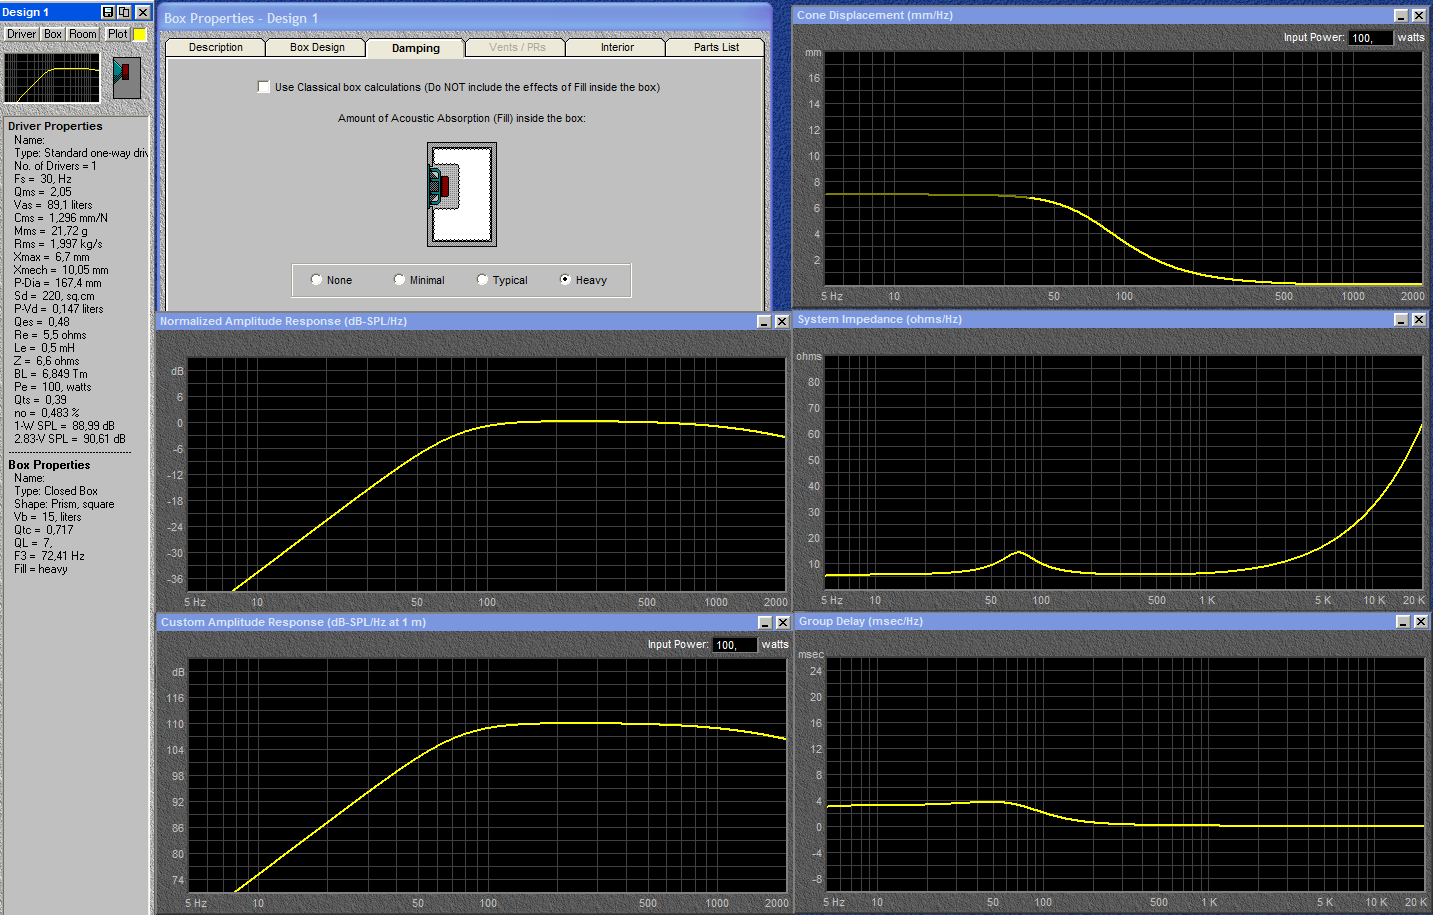Switch to the Box Design tab
The height and width of the screenshot is (915, 1433).
pyautogui.click(x=317, y=47)
